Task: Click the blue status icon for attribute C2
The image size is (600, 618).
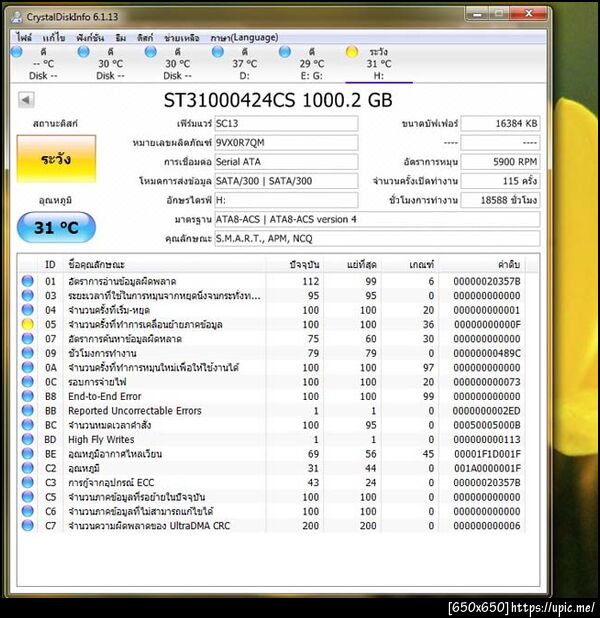Action: 28,468
